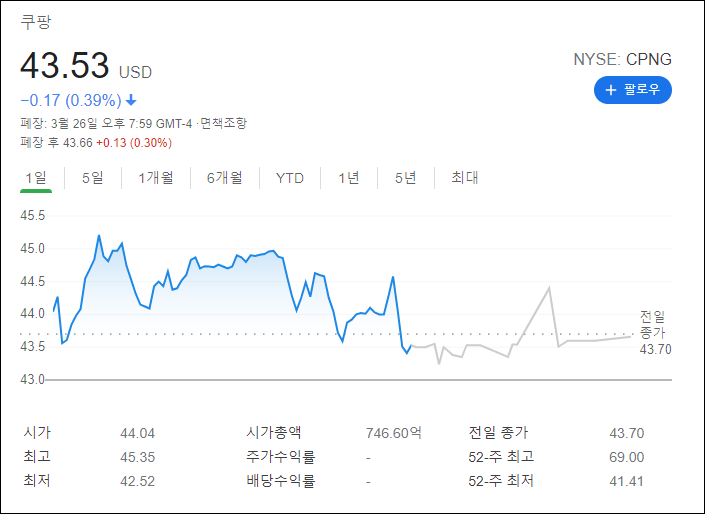Click the 45.5 y-axis label
This screenshot has height=514, width=705.
tap(33, 216)
